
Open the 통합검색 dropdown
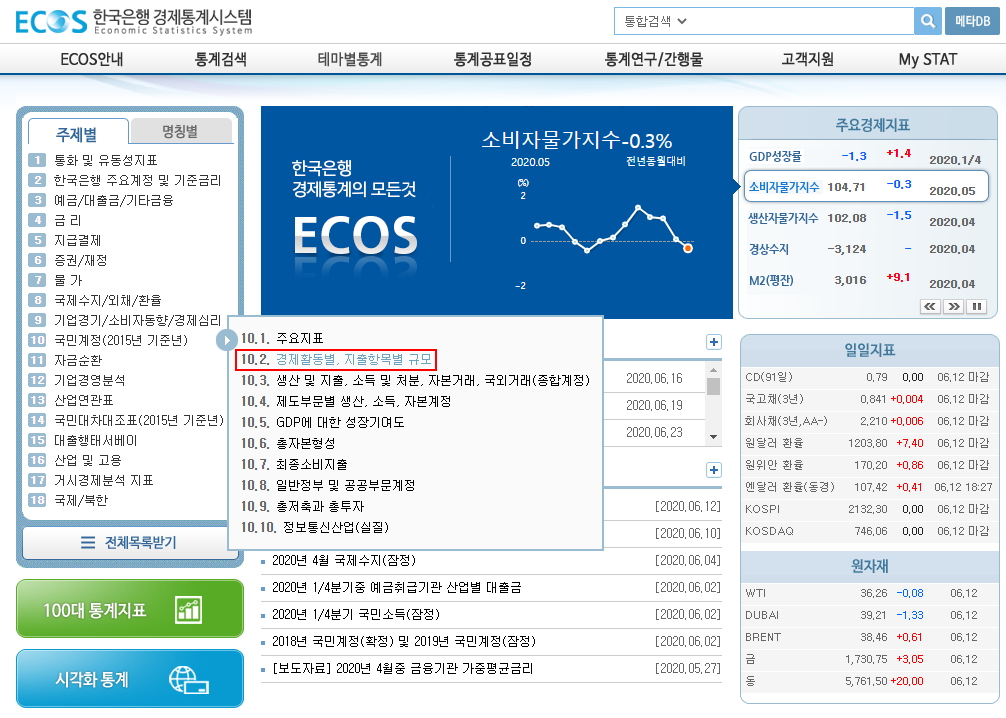[655, 21]
